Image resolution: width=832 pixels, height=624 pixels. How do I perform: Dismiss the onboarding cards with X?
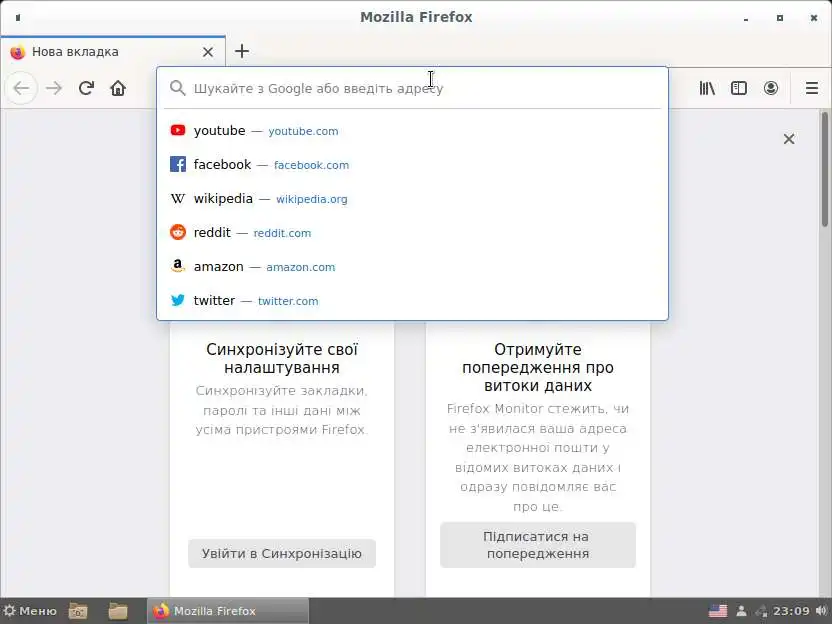[x=789, y=139]
